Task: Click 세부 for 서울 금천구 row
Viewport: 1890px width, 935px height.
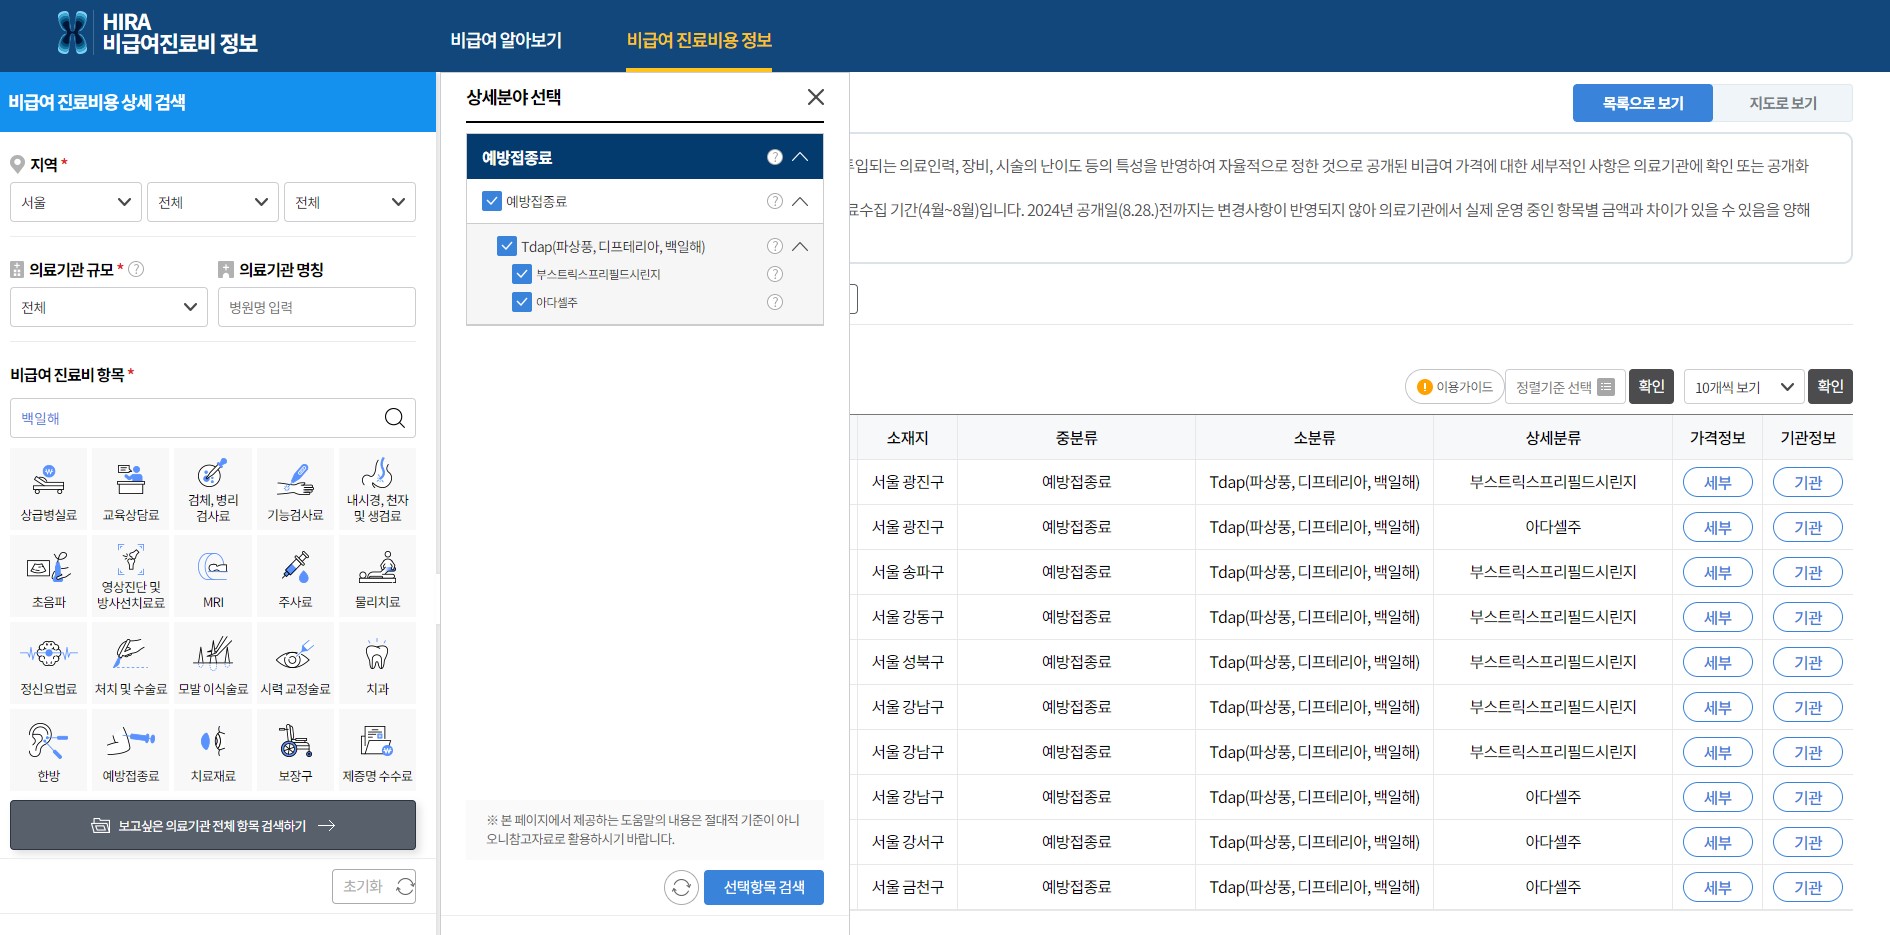Action: coord(1718,887)
